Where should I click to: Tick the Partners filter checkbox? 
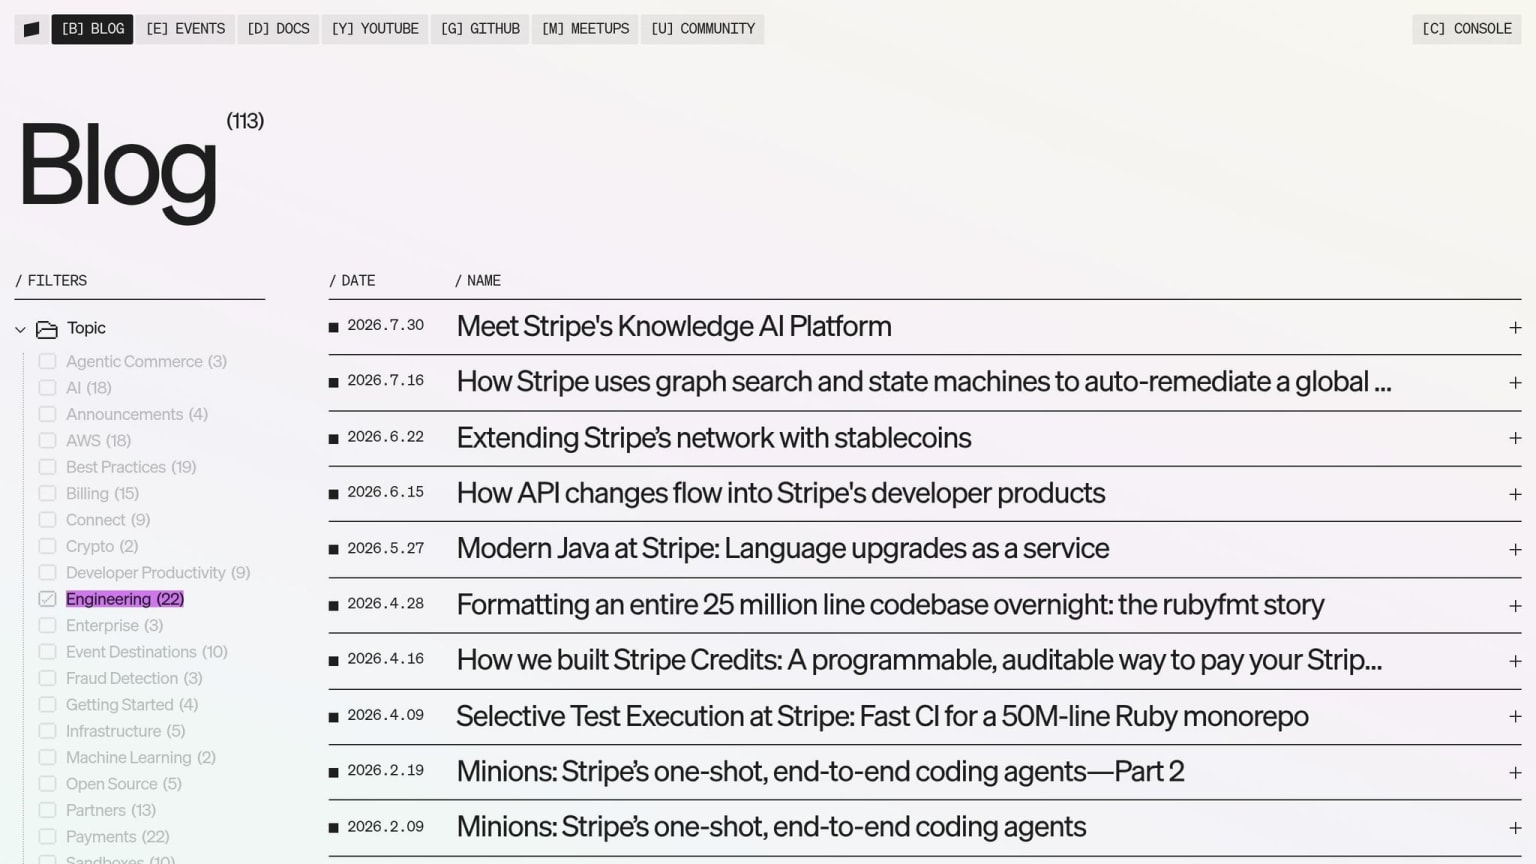tap(47, 810)
